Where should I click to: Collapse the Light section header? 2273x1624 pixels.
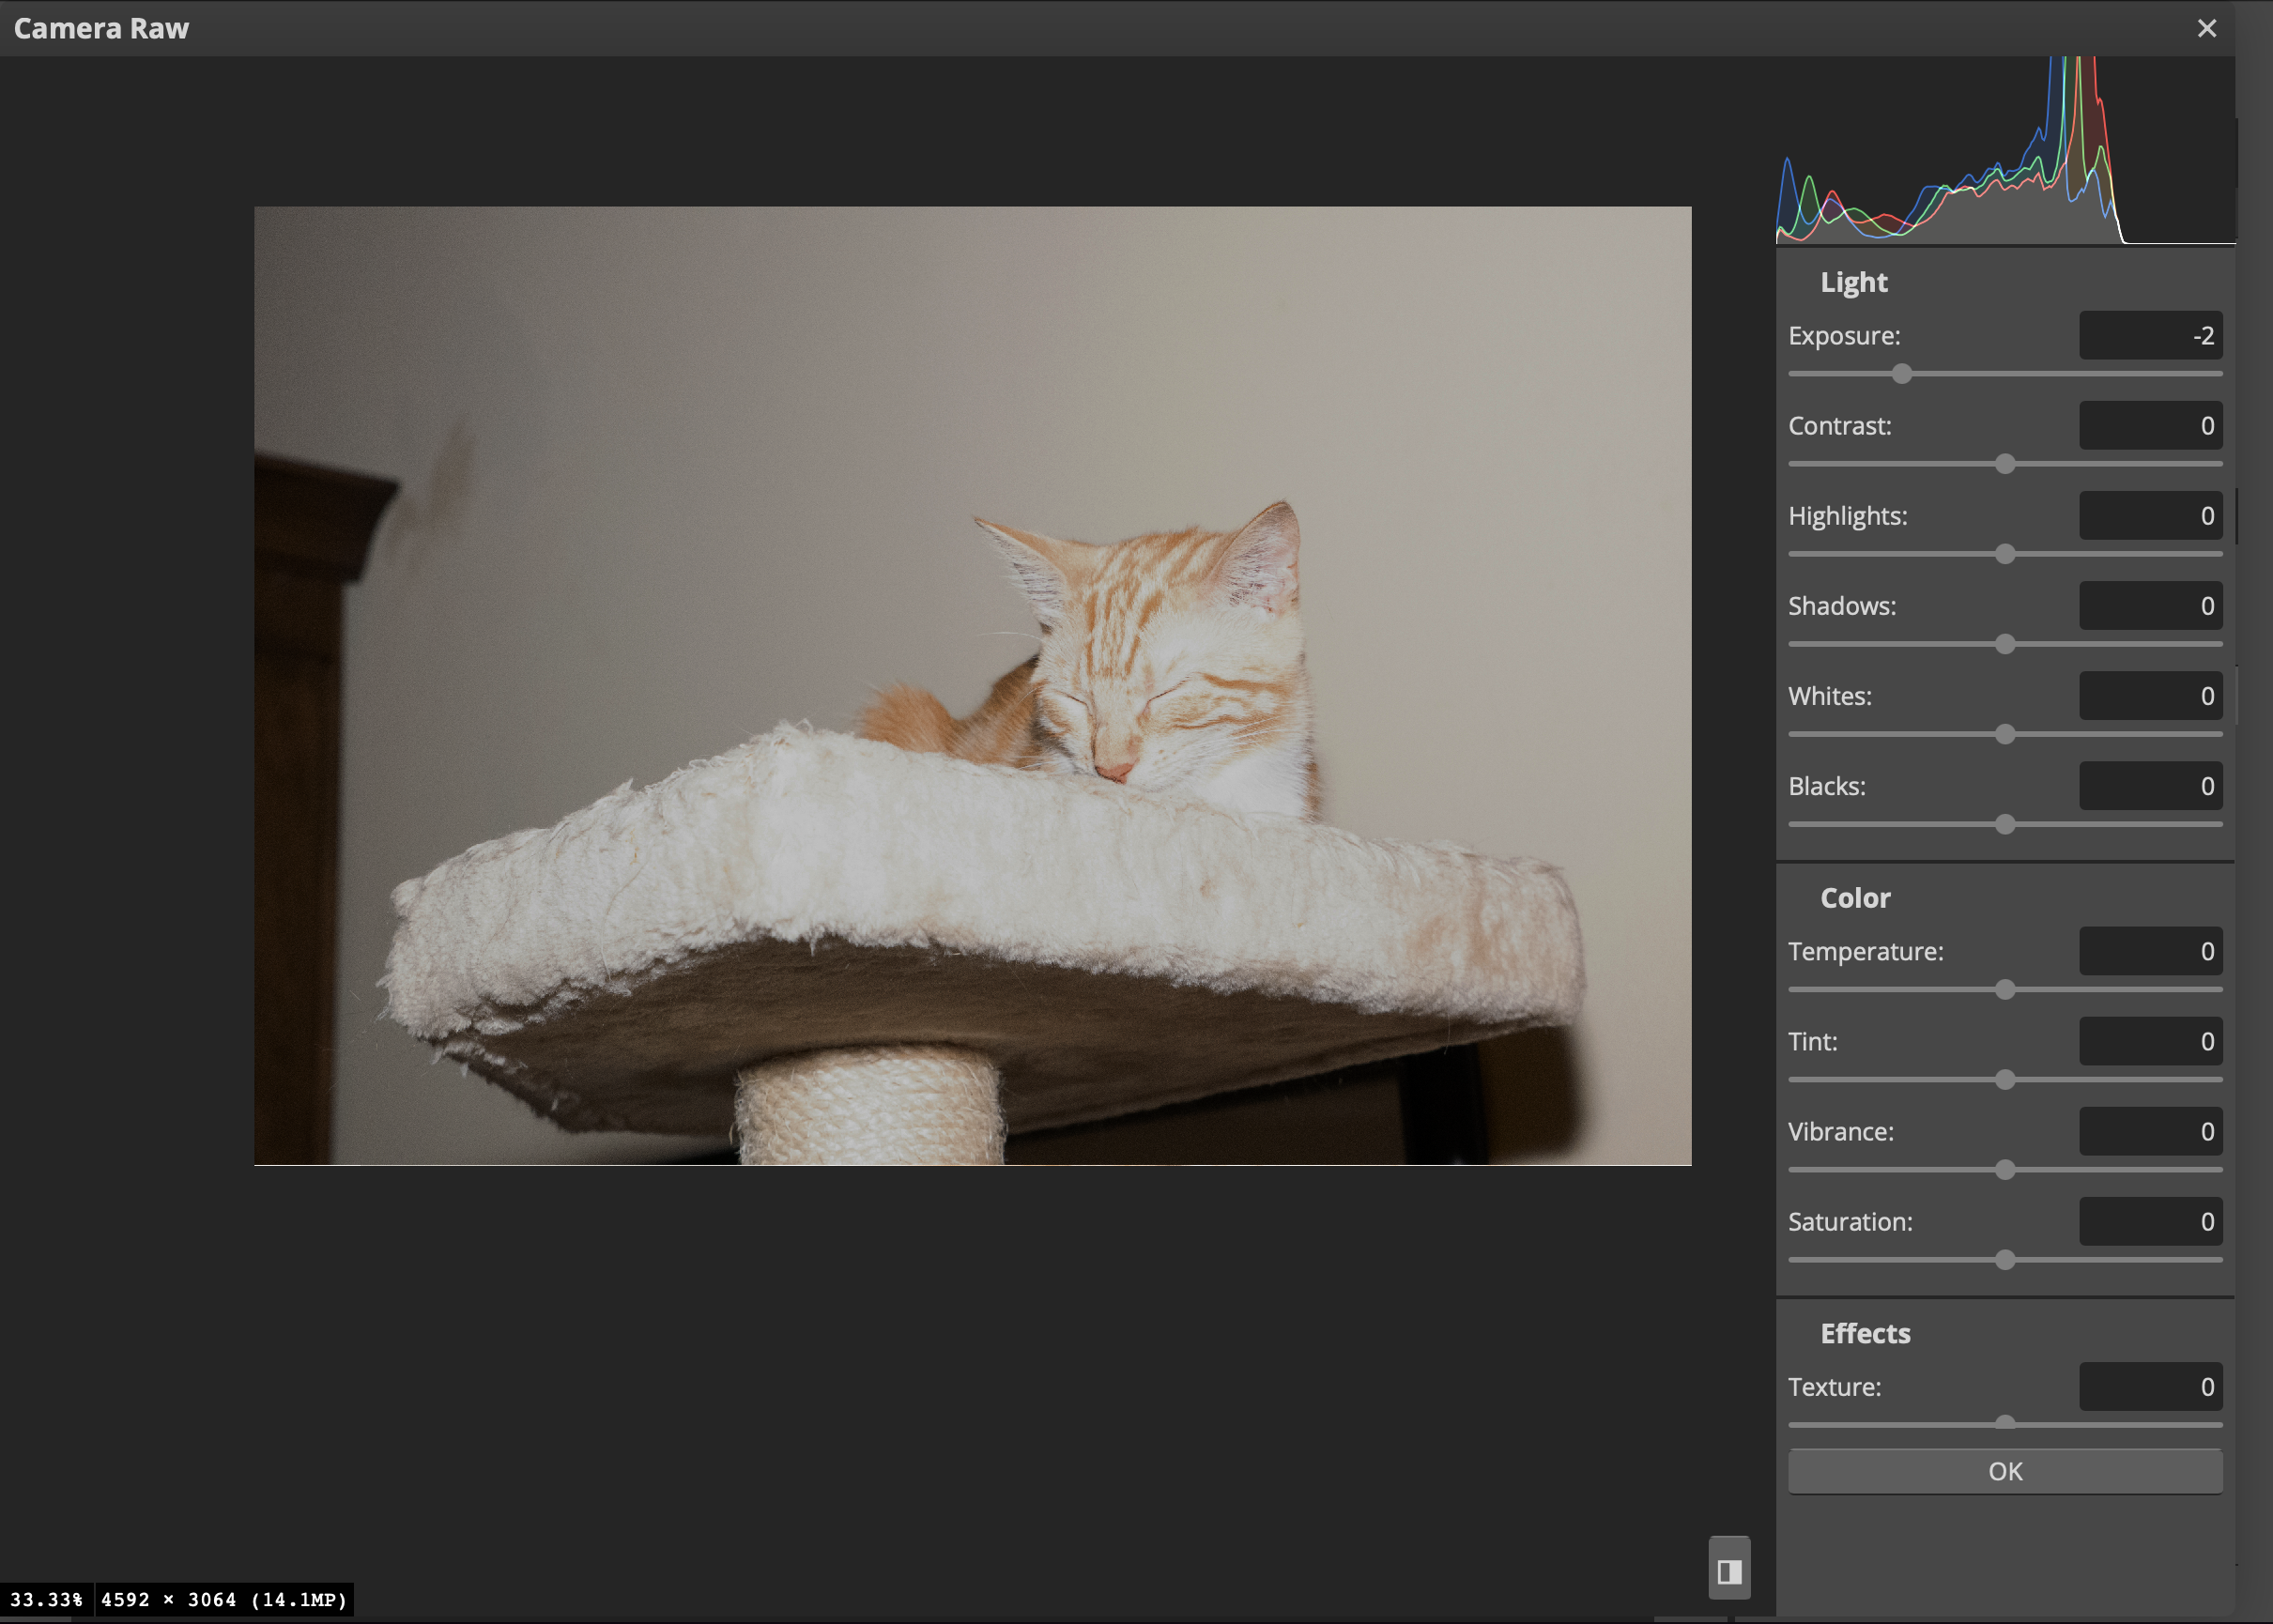pos(1853,283)
